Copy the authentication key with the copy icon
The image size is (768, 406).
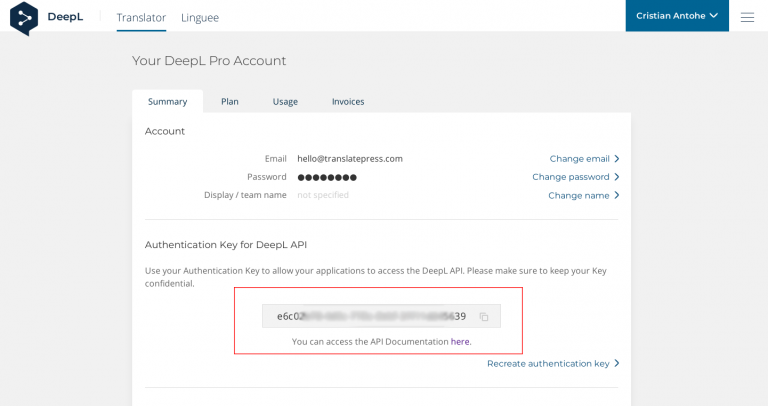[x=484, y=317]
